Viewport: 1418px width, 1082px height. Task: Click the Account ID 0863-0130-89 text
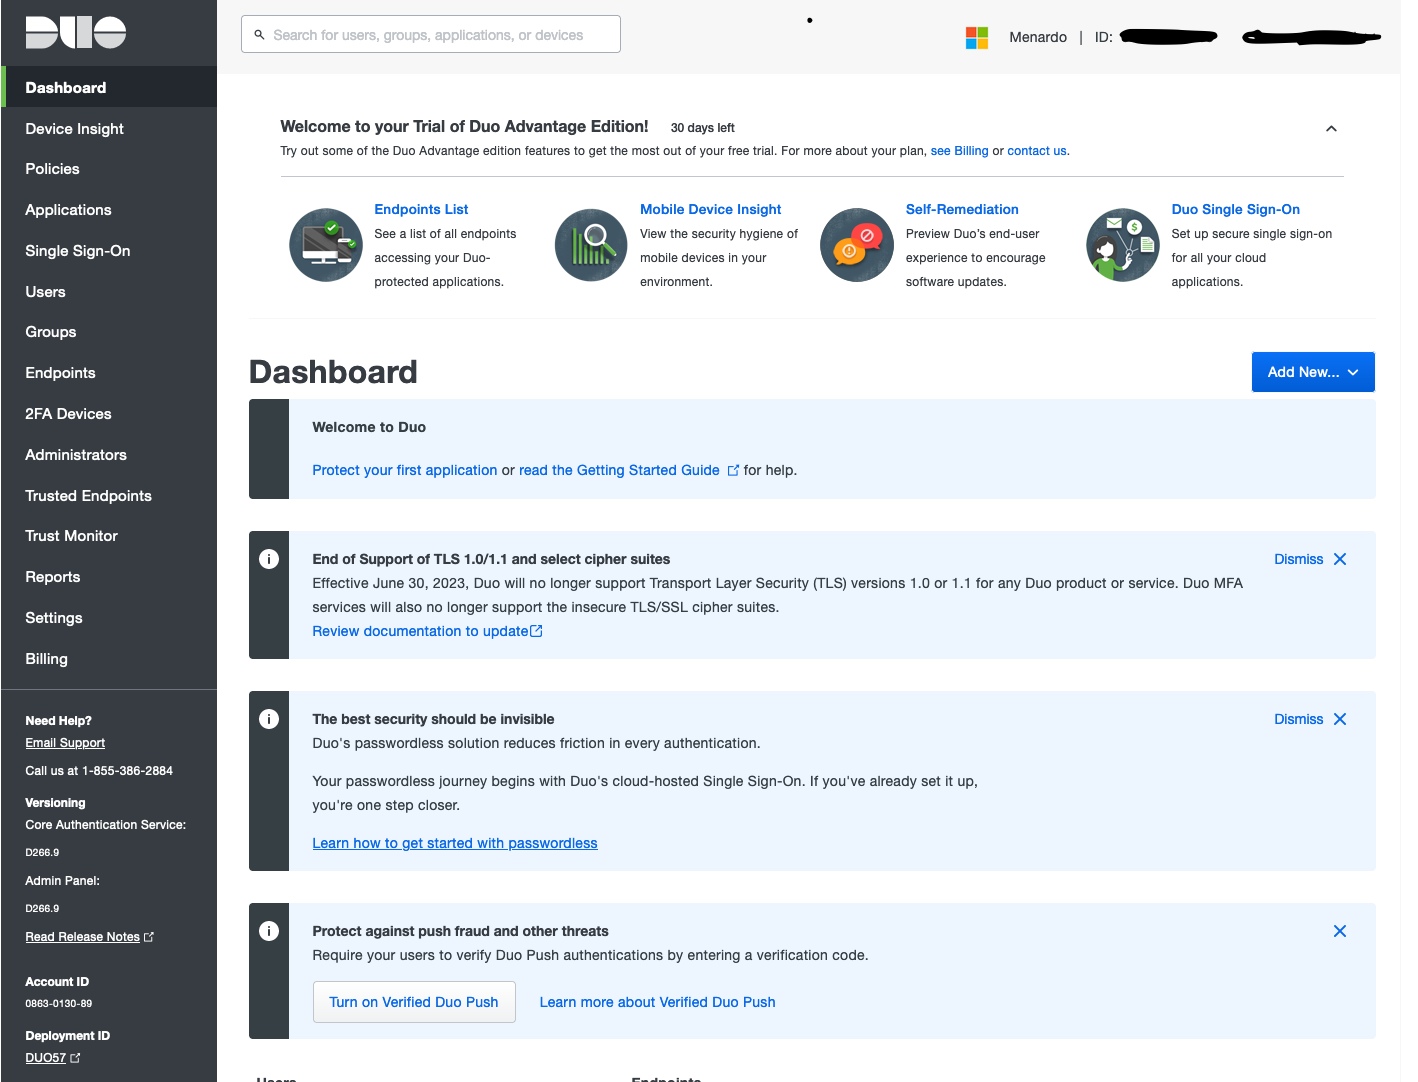click(59, 1003)
